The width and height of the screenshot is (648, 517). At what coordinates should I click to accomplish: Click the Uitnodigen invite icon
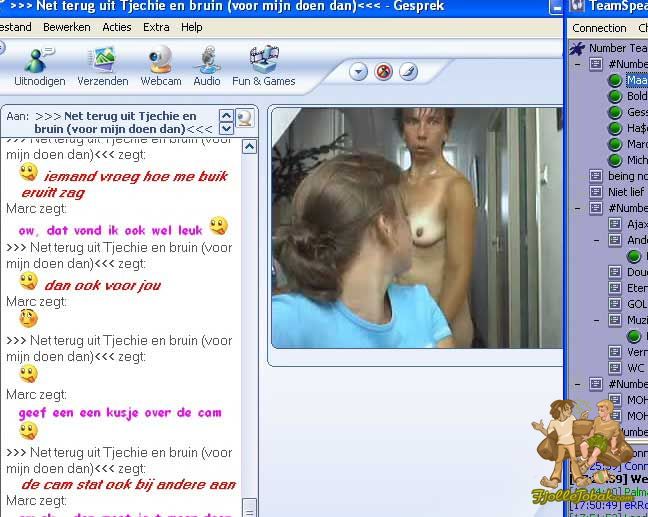39,63
